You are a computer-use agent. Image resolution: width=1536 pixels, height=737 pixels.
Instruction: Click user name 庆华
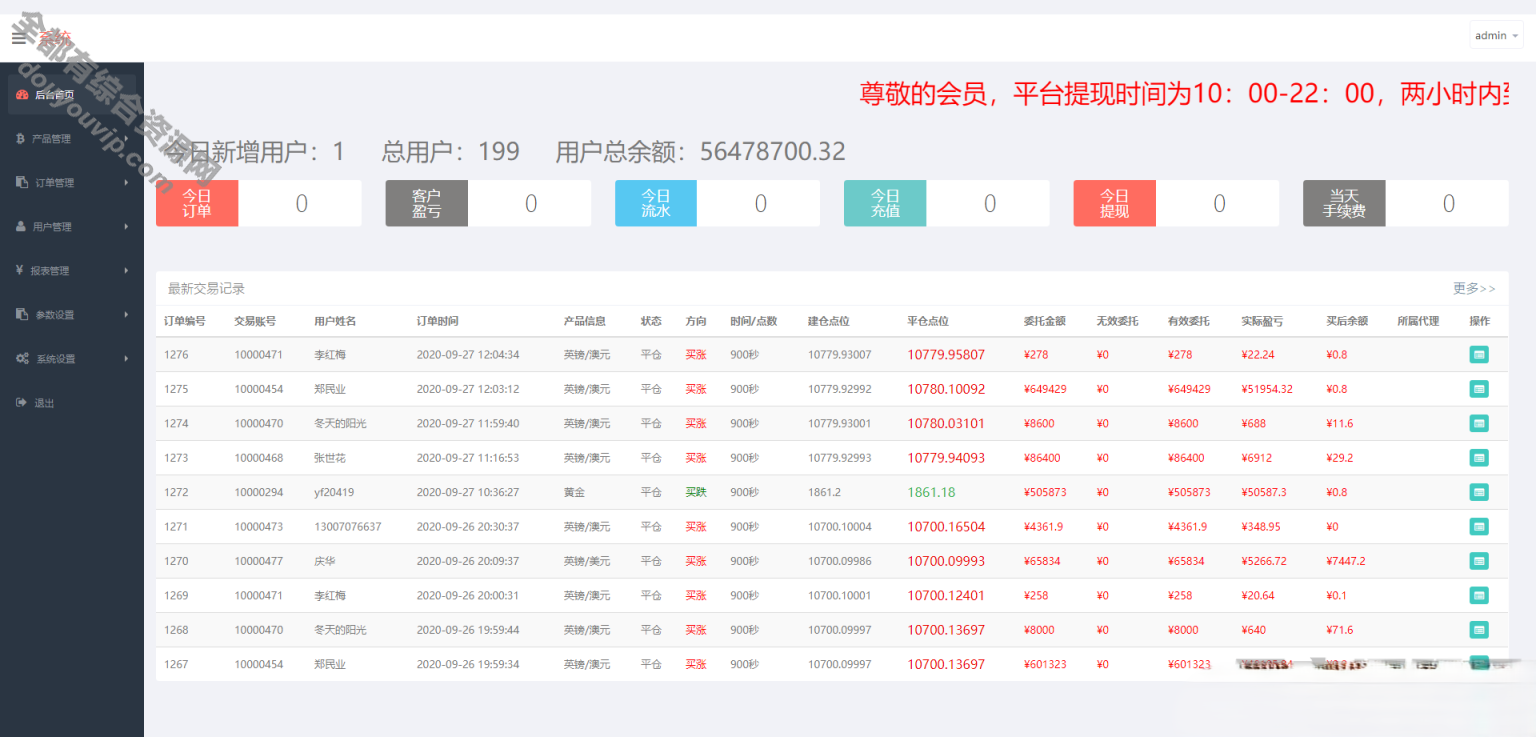325,561
